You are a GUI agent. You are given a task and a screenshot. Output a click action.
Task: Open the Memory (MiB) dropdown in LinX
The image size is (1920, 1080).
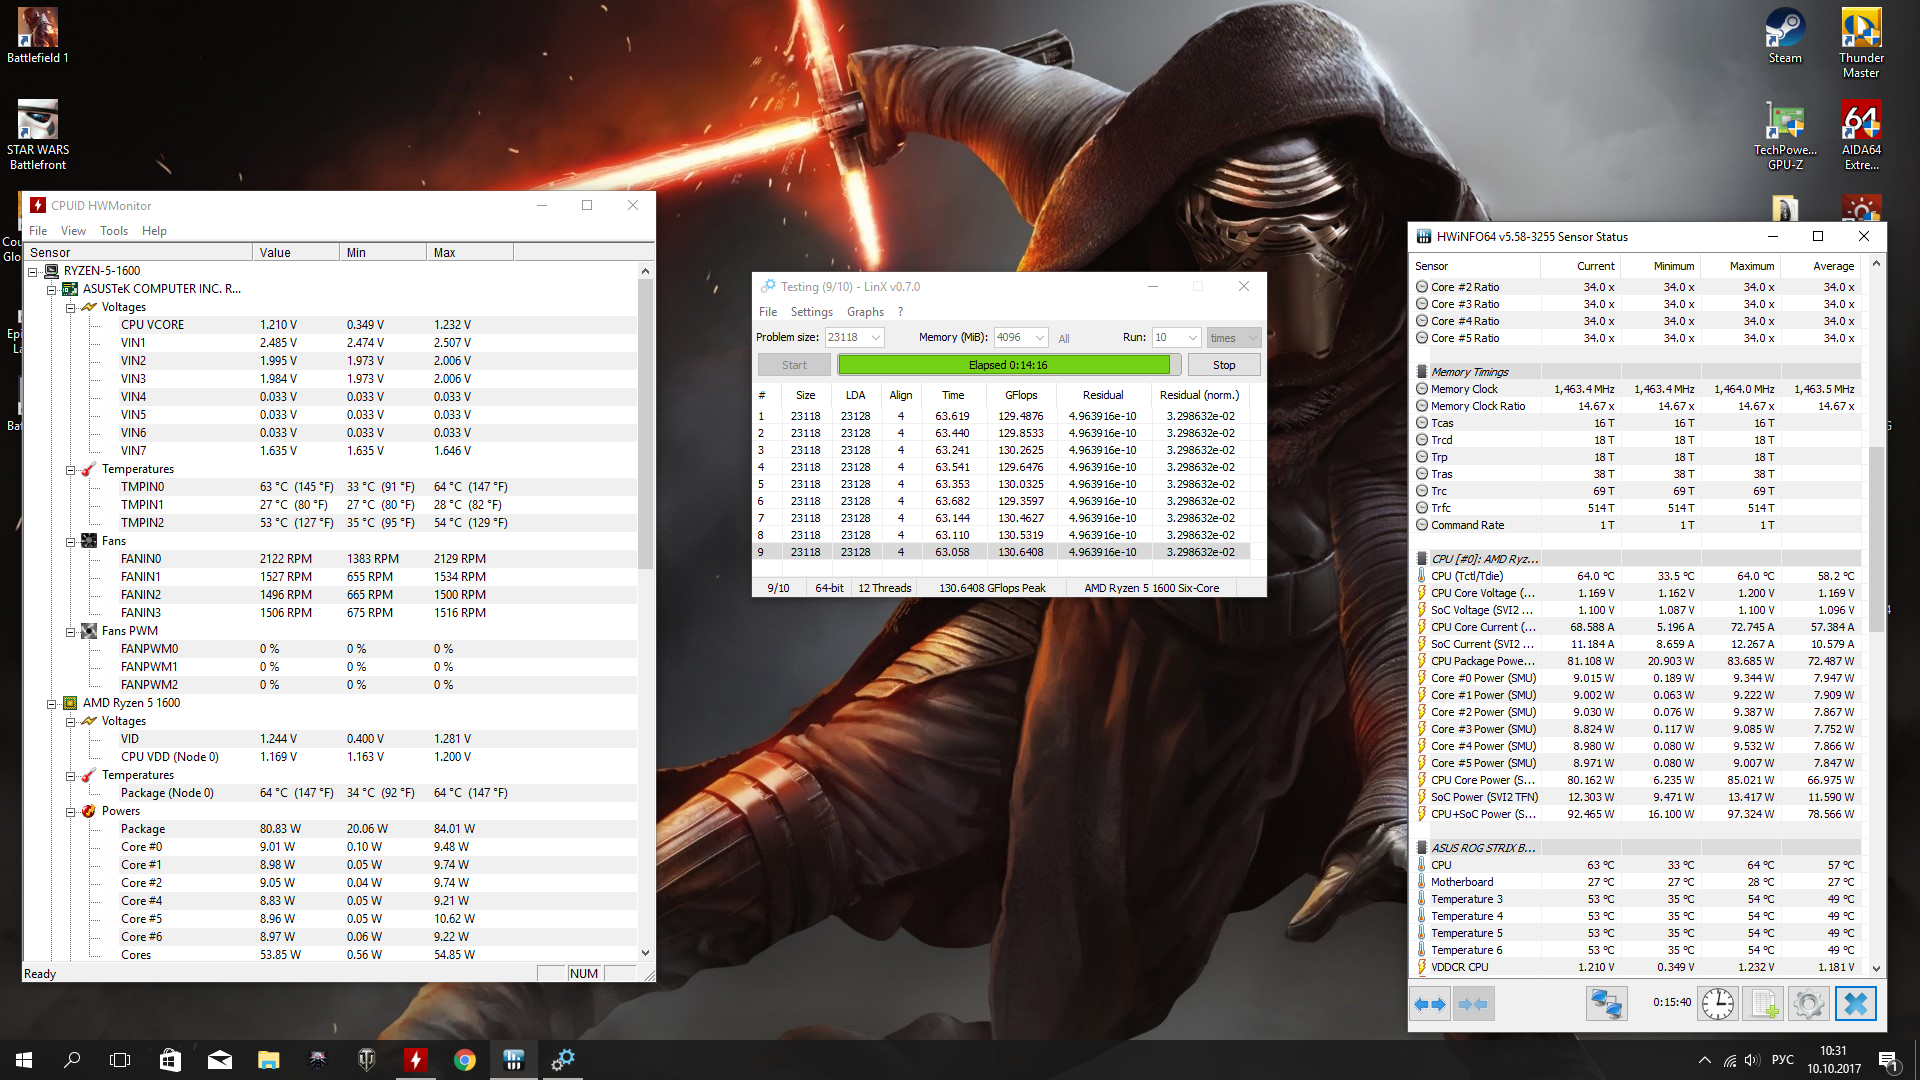pos(1040,338)
